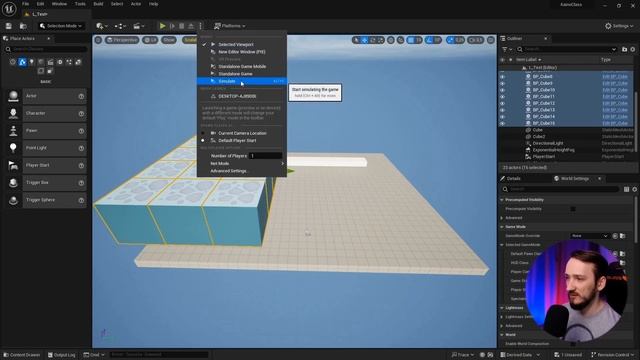Open the Net Mode submenu
Screen dimensions: 640x360
click(x=242, y=164)
